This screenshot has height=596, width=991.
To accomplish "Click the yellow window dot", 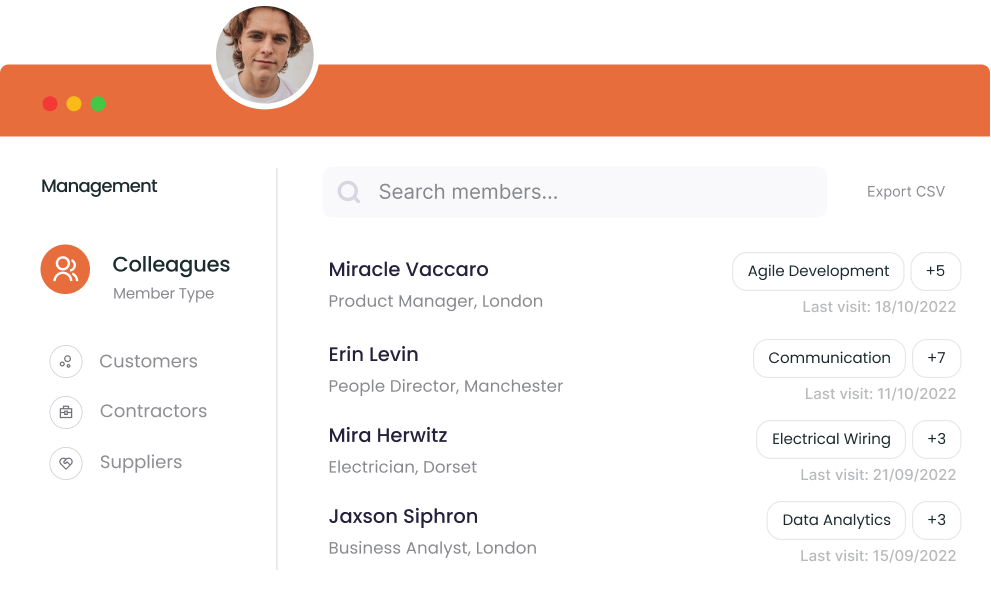I will point(74,104).
